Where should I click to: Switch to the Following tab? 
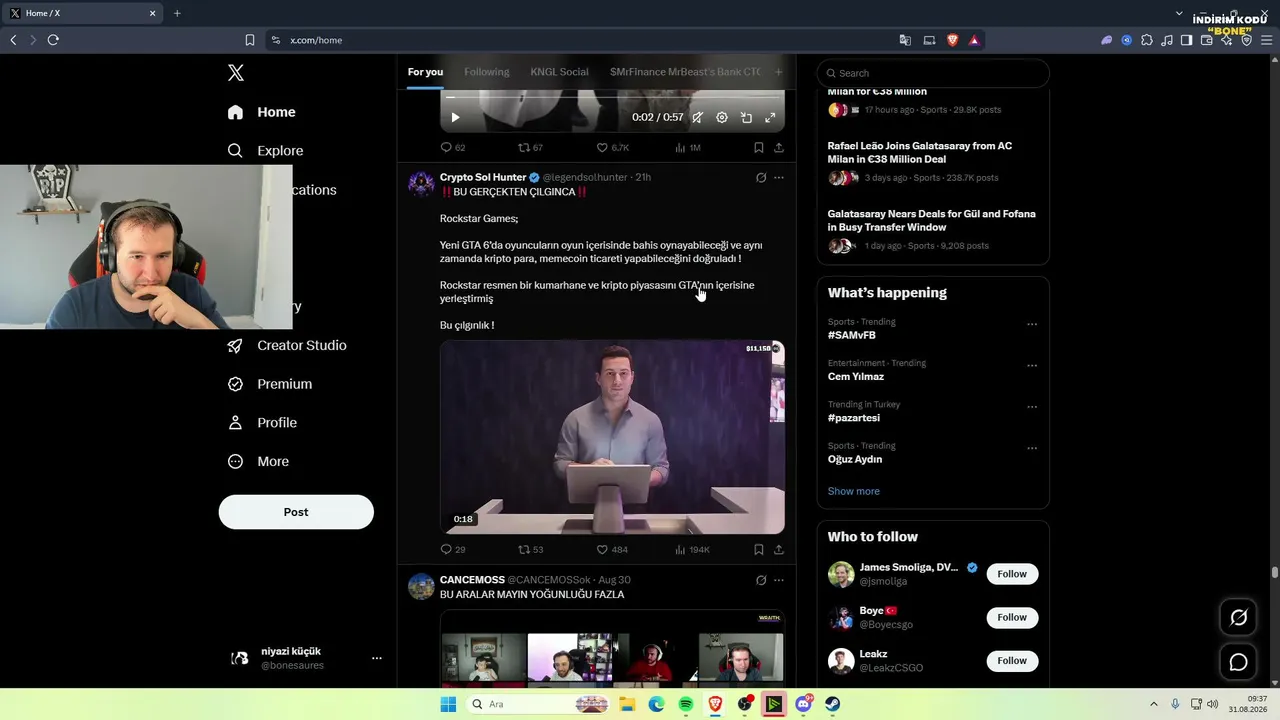[x=487, y=72]
